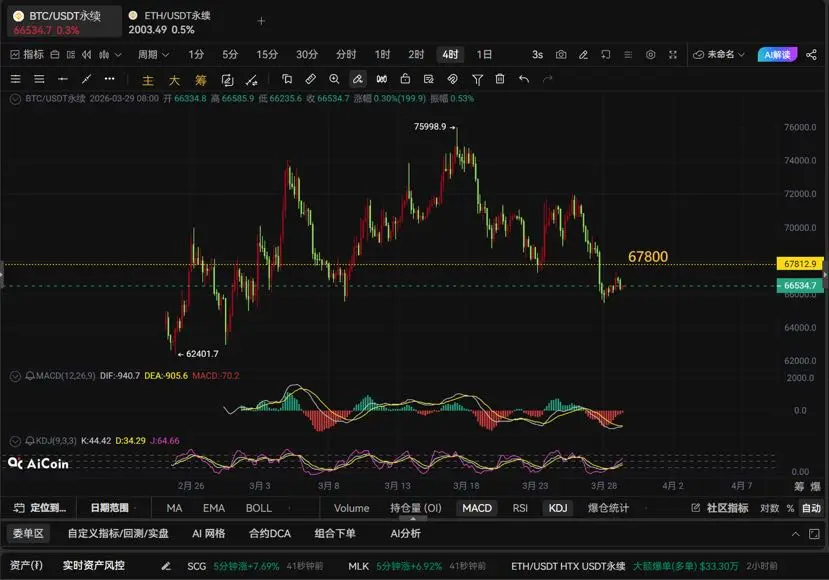
Task: Click the zoom-in magnifier tool
Action: click(x=334, y=79)
